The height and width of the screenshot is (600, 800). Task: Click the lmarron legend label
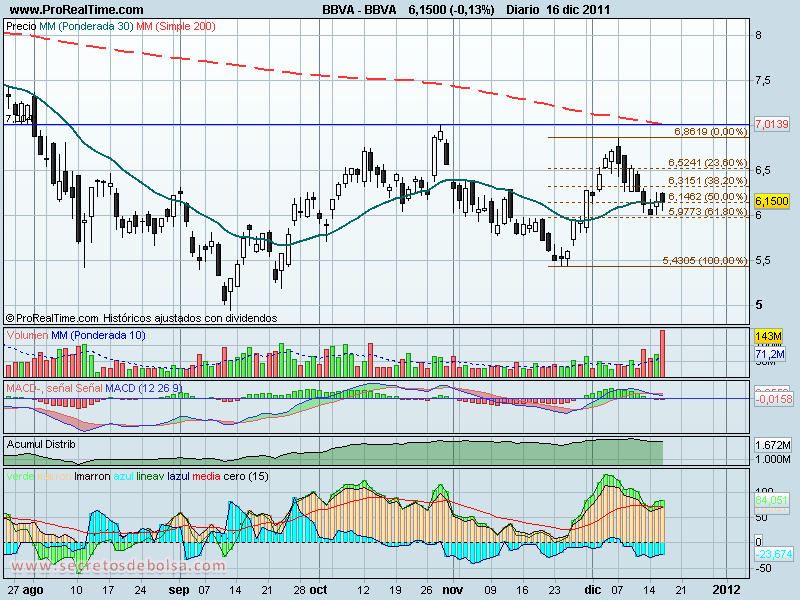tap(92, 476)
